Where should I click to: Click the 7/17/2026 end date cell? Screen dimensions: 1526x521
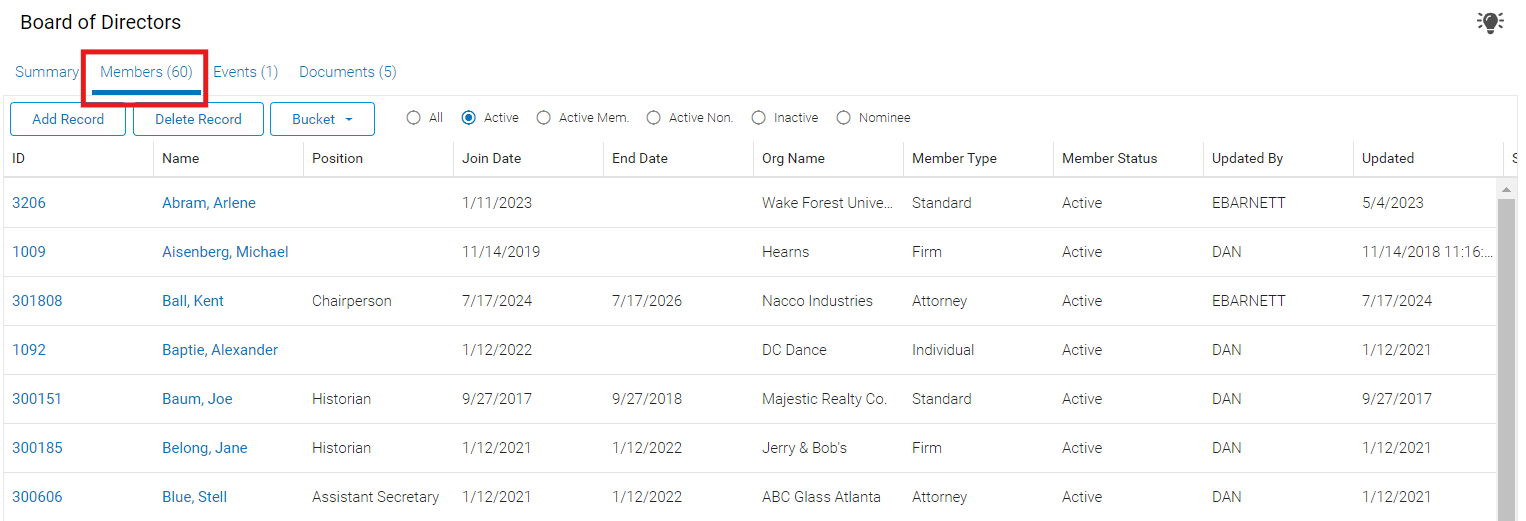647,301
